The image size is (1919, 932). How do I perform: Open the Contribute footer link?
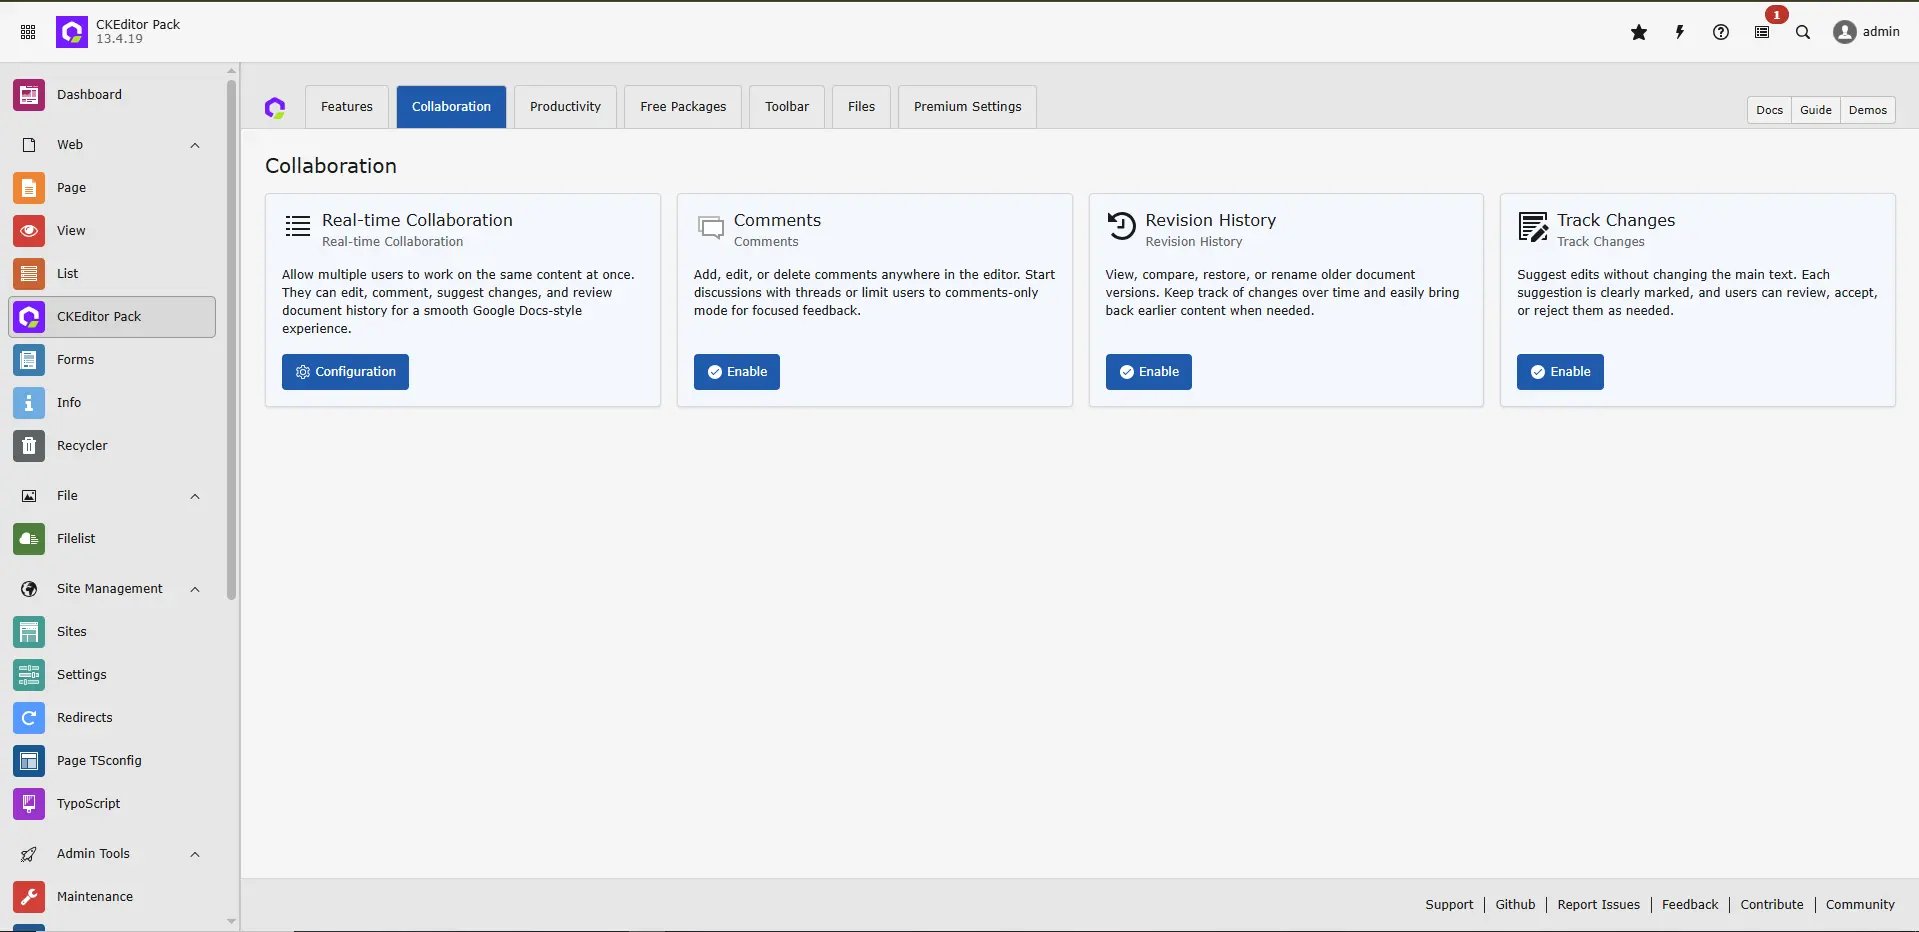tap(1772, 905)
